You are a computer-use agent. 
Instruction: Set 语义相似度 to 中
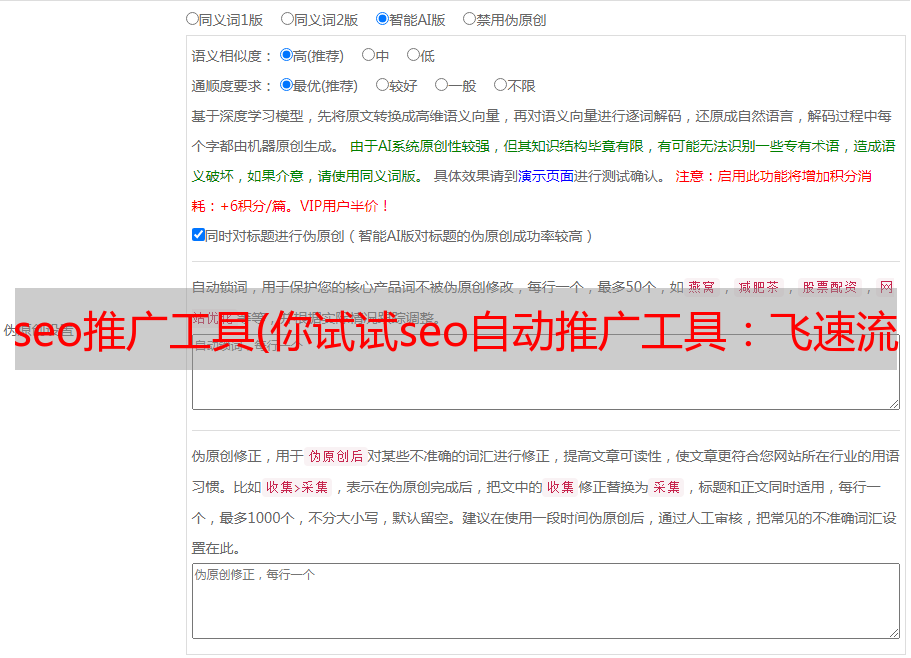pyautogui.click(x=368, y=55)
